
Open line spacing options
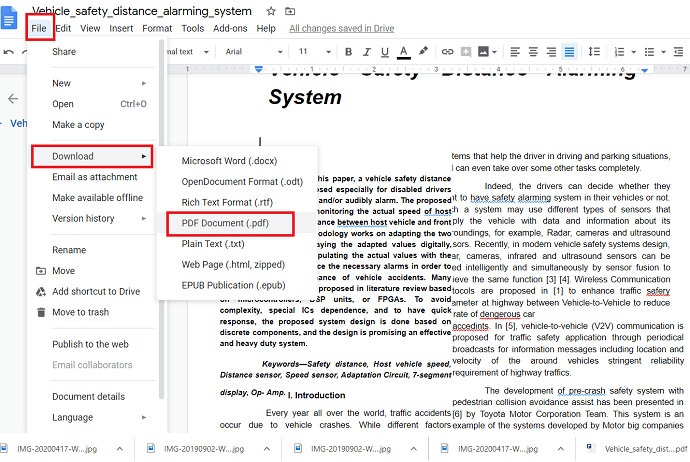pyautogui.click(x=594, y=52)
